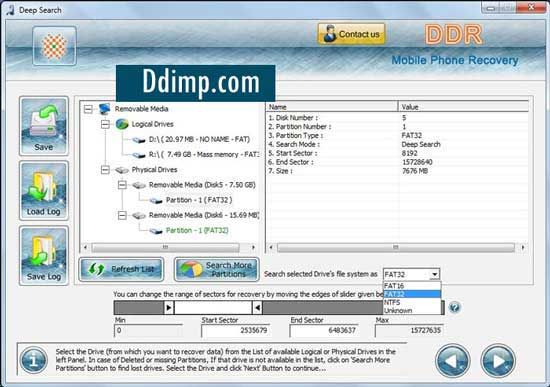Collapse the Removable Media root node
Viewport: 550px width, 387px height.
pyautogui.click(x=88, y=109)
